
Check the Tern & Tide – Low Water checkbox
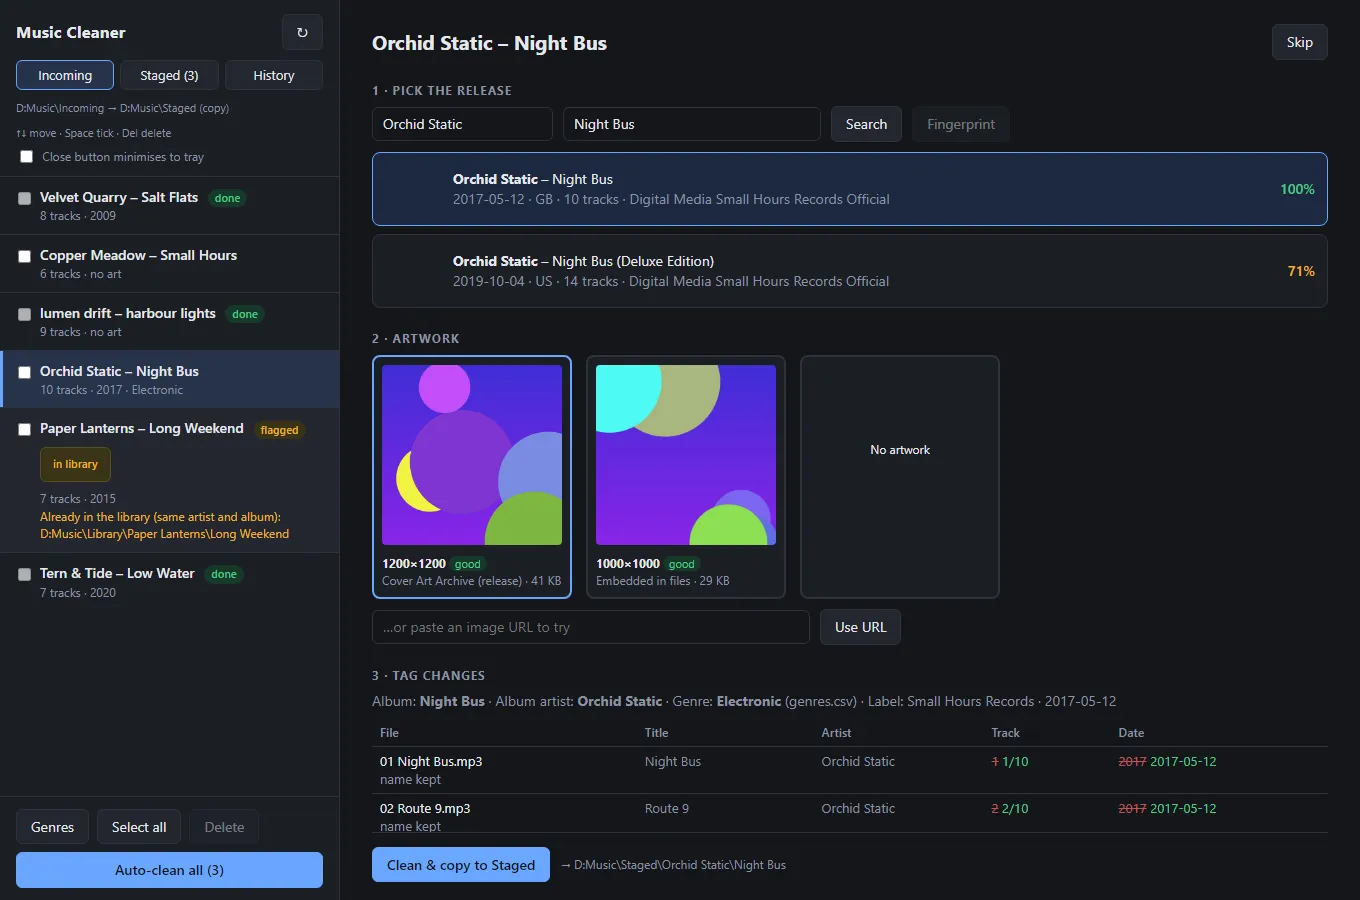pyautogui.click(x=24, y=574)
